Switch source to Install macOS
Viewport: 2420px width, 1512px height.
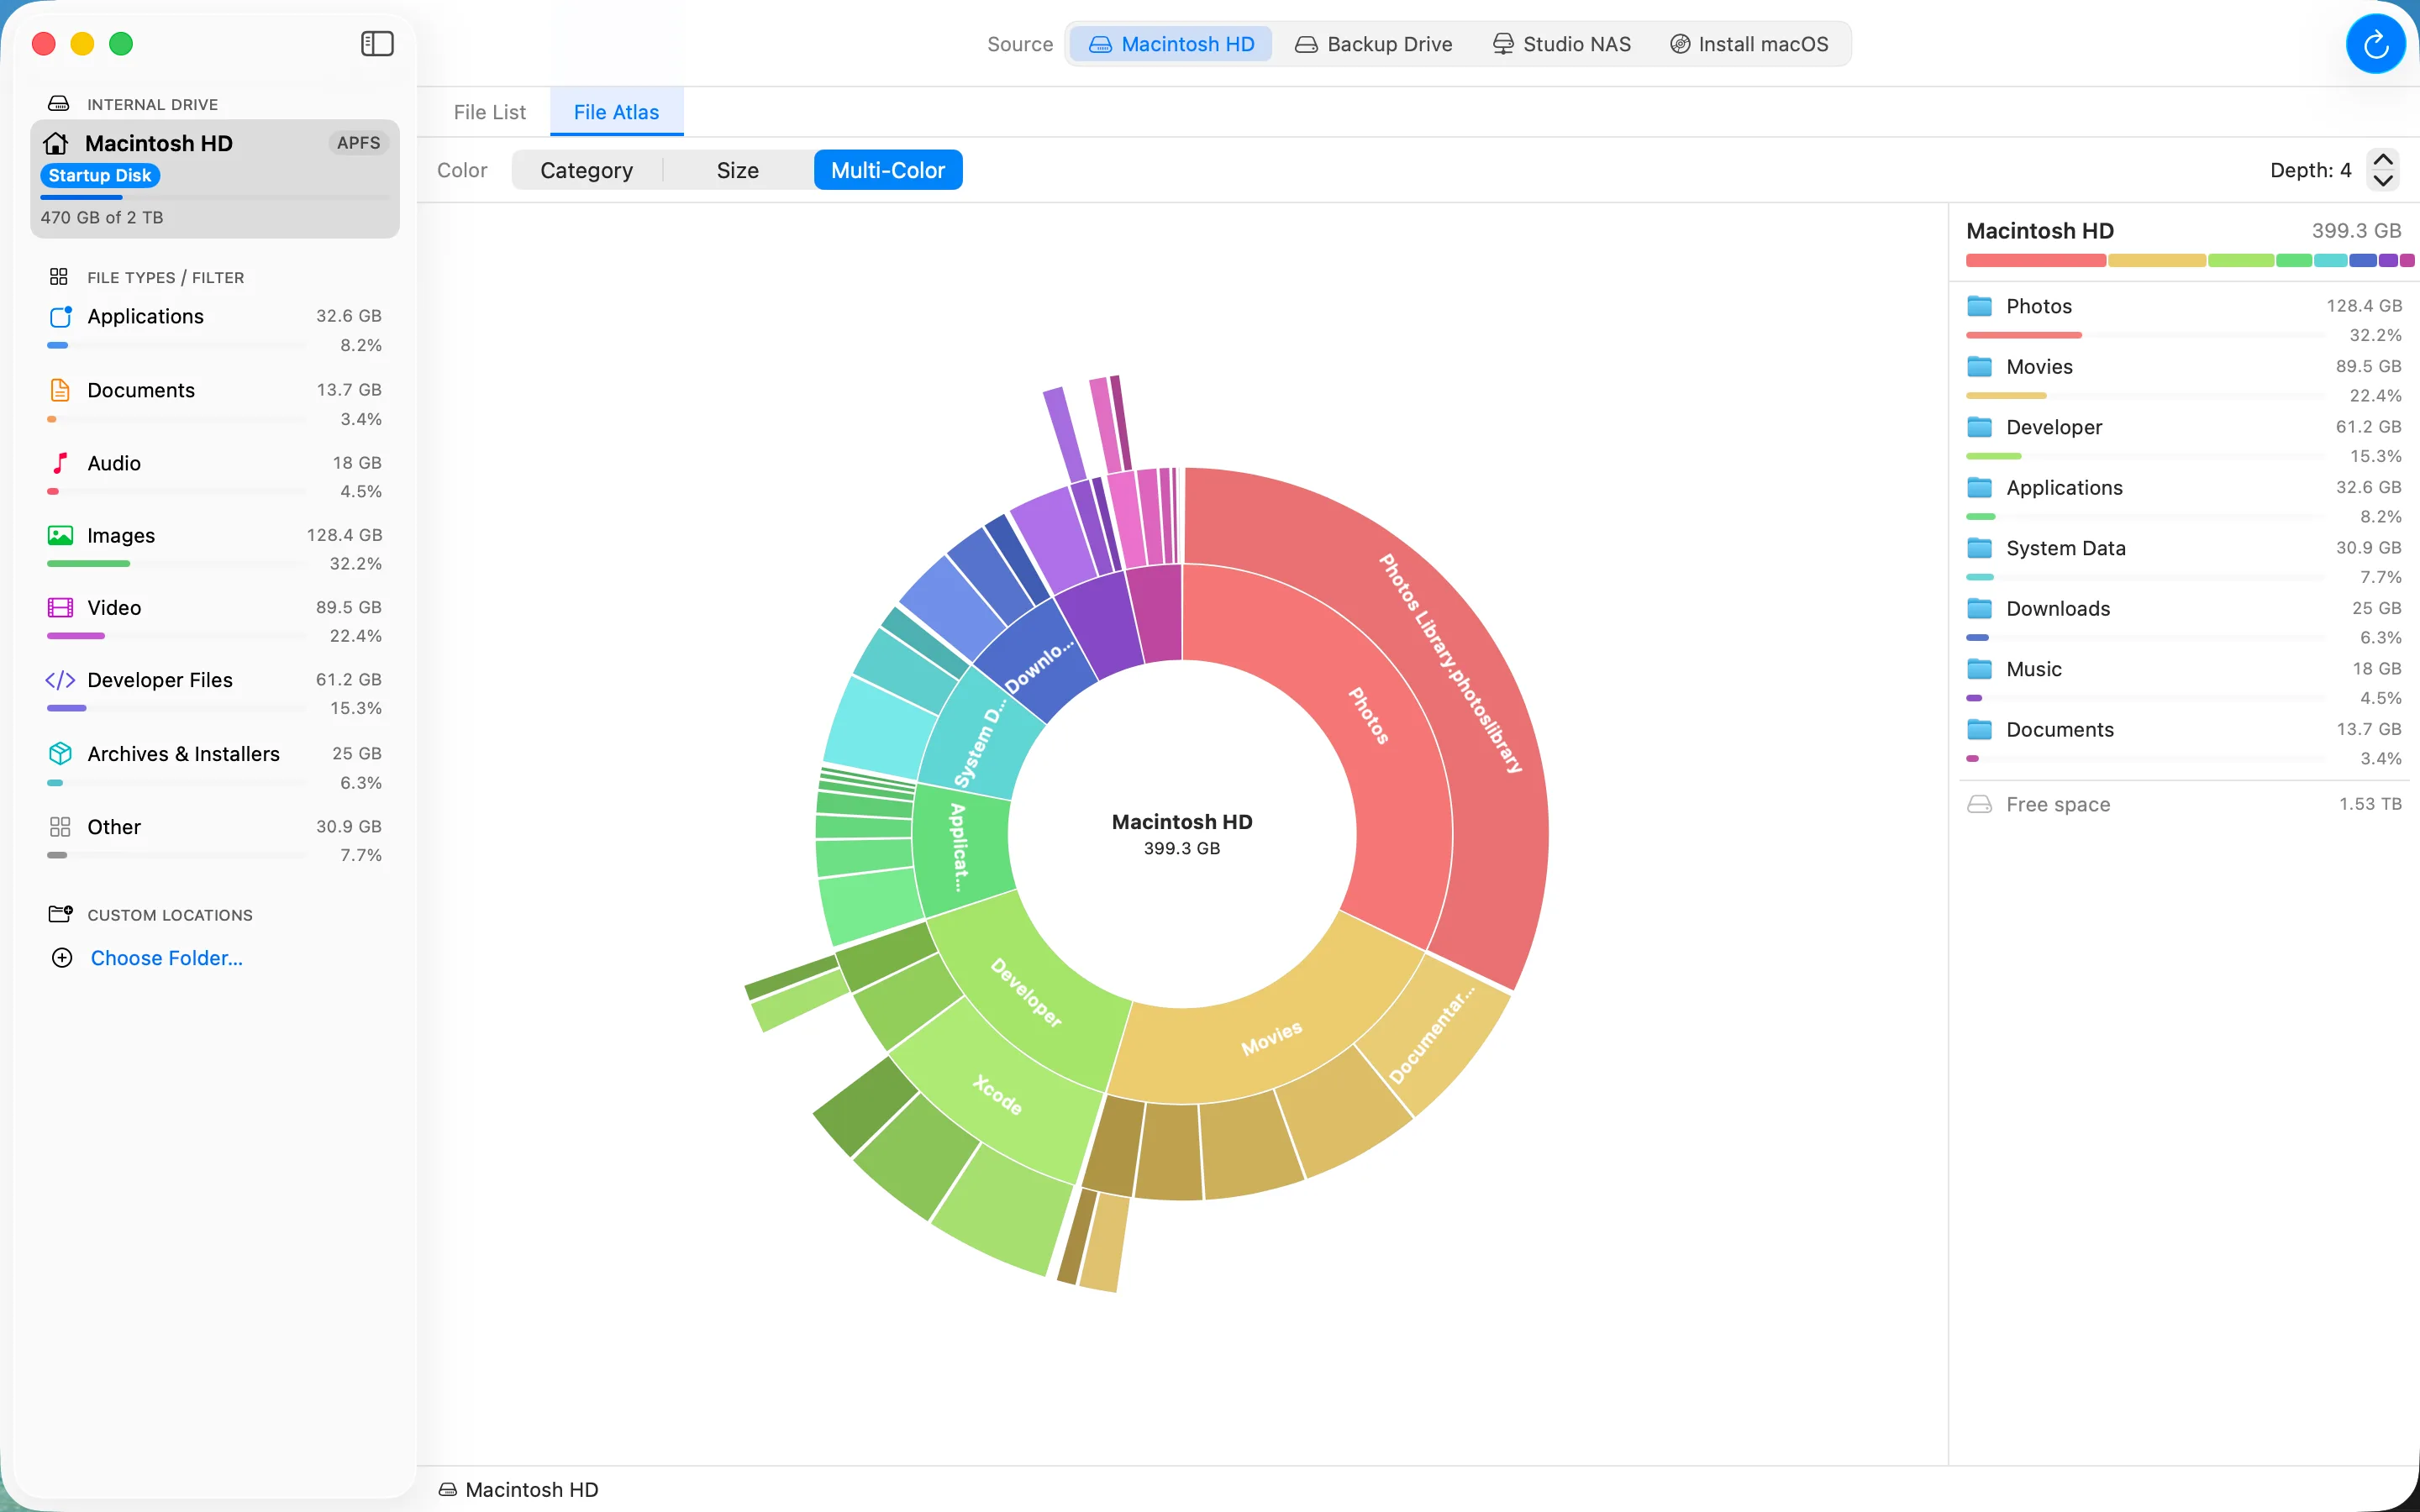1750,44
